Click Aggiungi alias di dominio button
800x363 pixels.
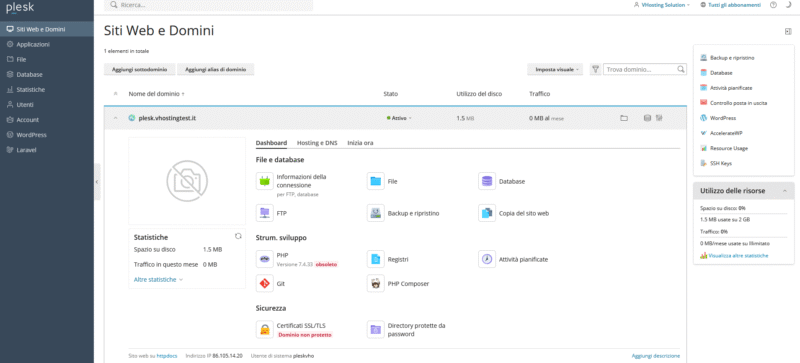point(215,69)
